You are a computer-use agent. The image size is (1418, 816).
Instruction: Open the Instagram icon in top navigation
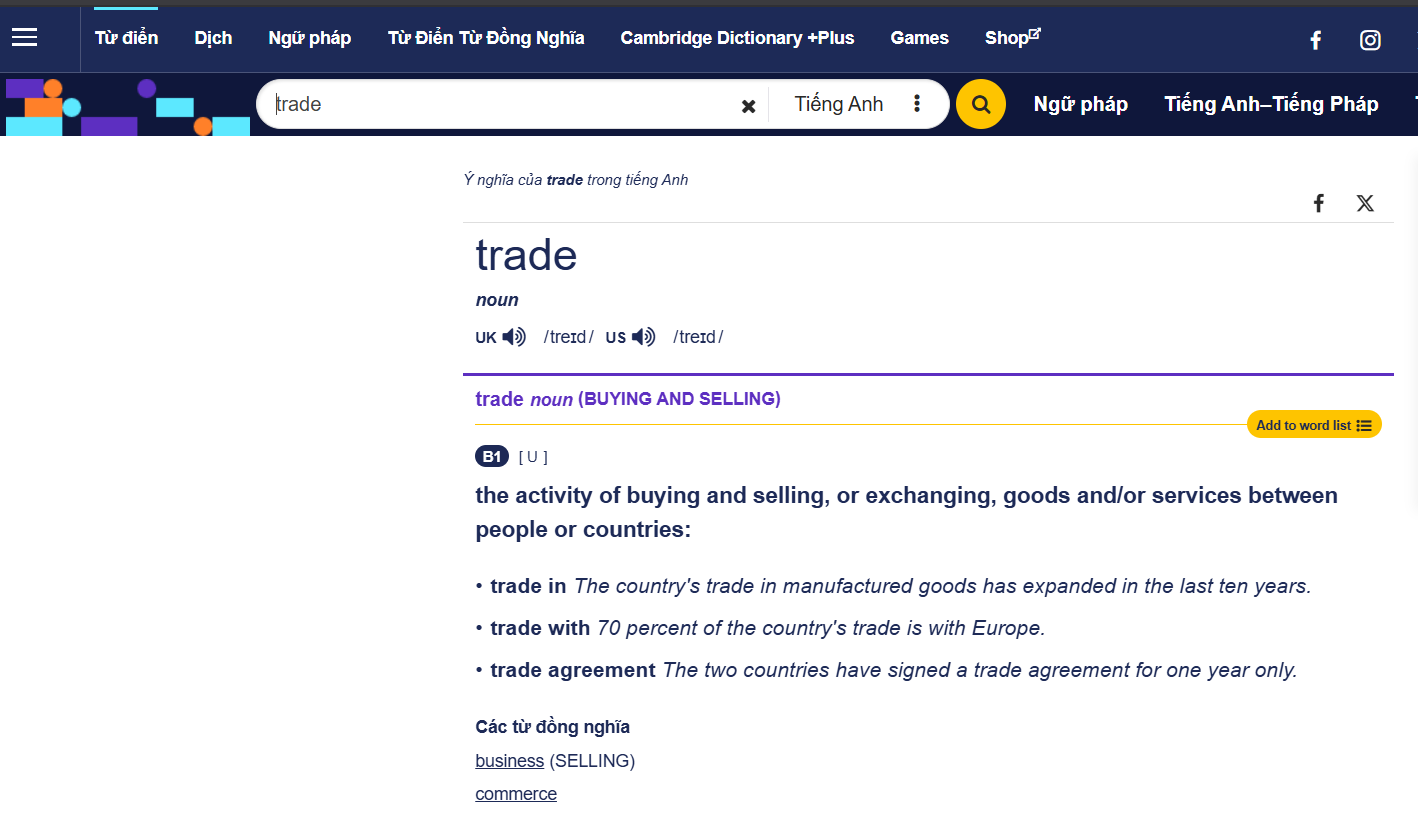pos(1370,40)
